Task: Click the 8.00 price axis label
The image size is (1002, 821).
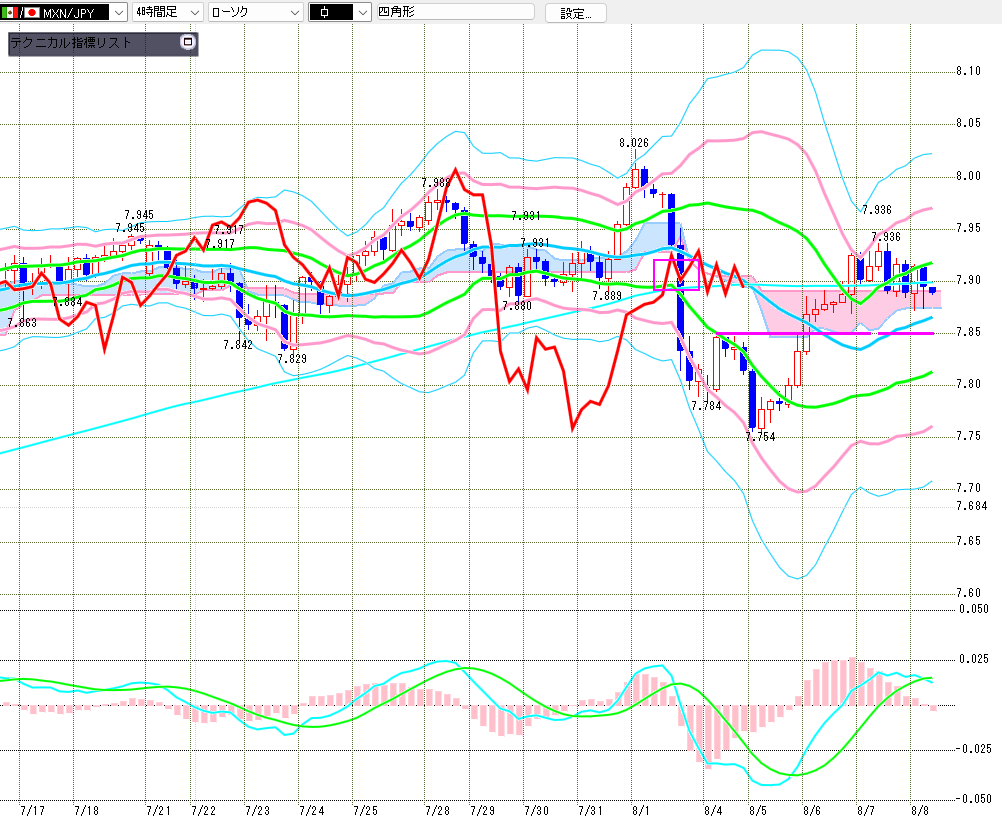Action: 968,176
